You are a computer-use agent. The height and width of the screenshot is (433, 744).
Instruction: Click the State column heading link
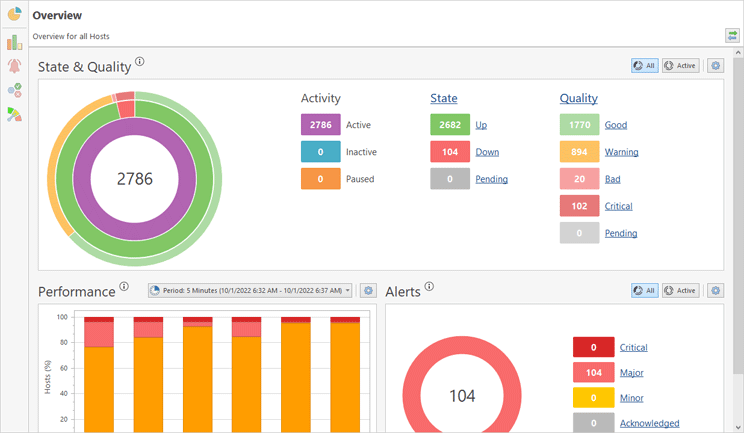click(444, 98)
